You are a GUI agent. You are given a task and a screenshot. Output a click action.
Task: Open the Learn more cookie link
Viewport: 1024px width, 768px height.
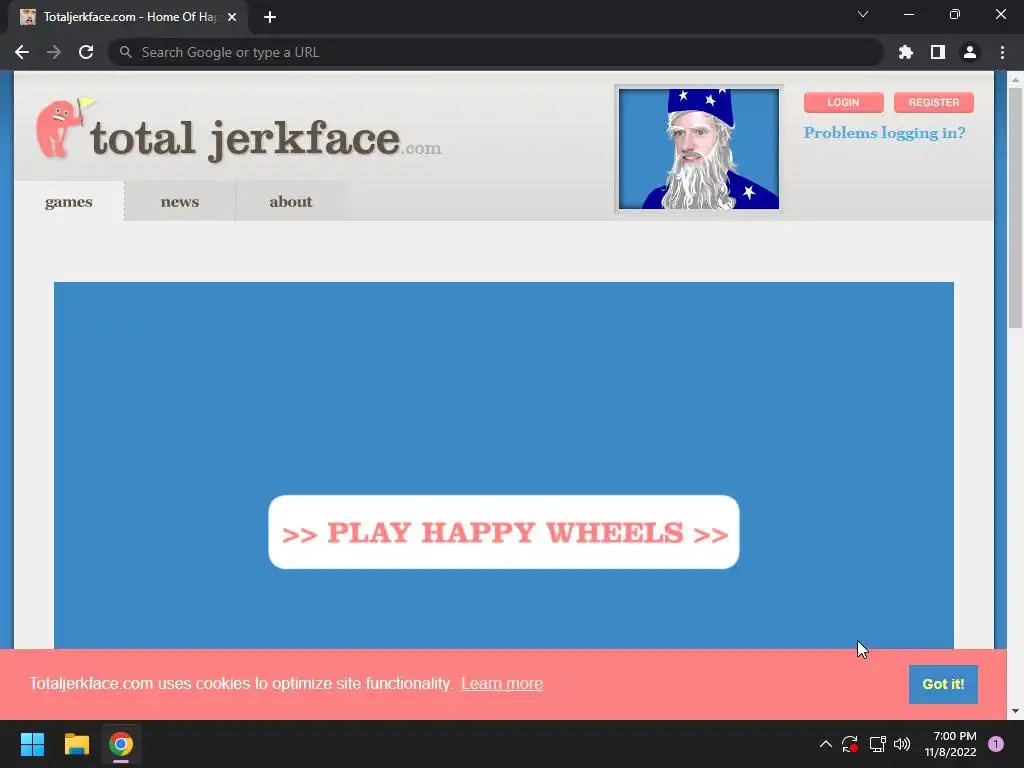tap(502, 684)
